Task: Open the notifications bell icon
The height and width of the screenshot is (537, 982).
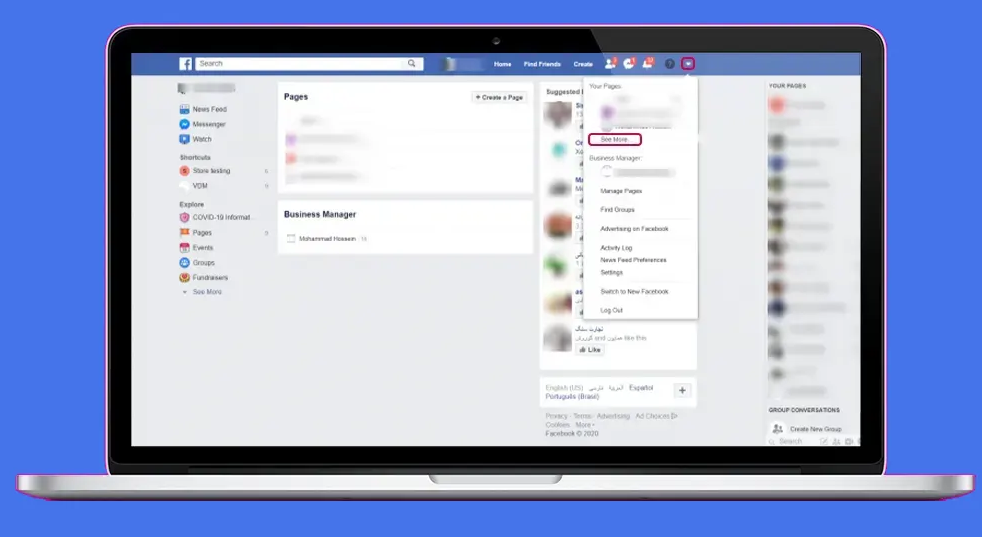Action: pos(648,63)
